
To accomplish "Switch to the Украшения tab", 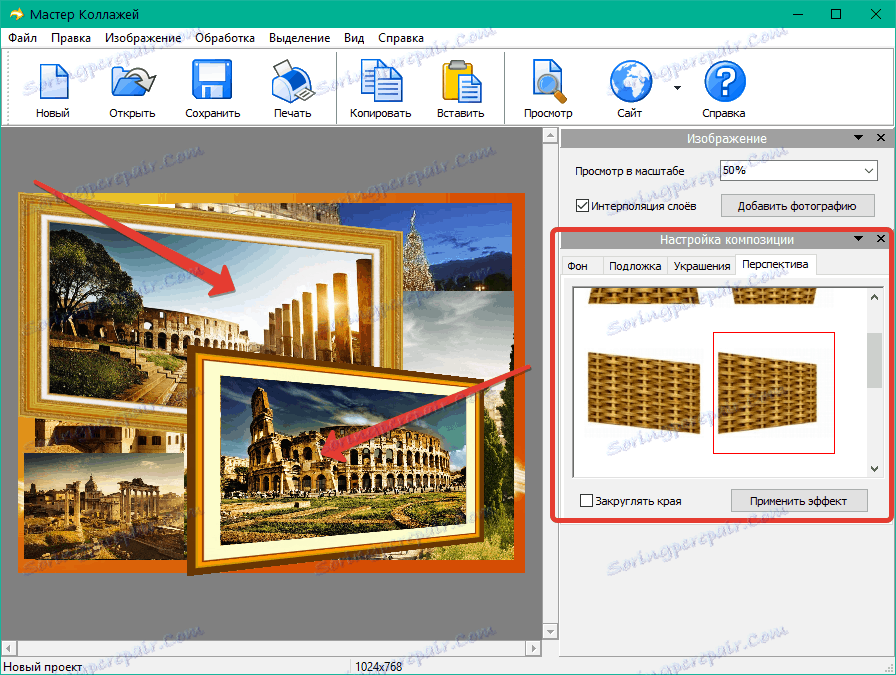I will (x=702, y=266).
